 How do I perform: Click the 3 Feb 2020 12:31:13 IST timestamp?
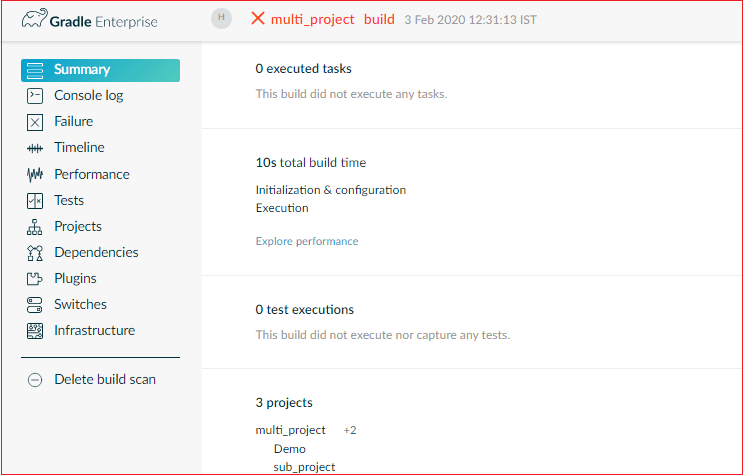(x=471, y=20)
